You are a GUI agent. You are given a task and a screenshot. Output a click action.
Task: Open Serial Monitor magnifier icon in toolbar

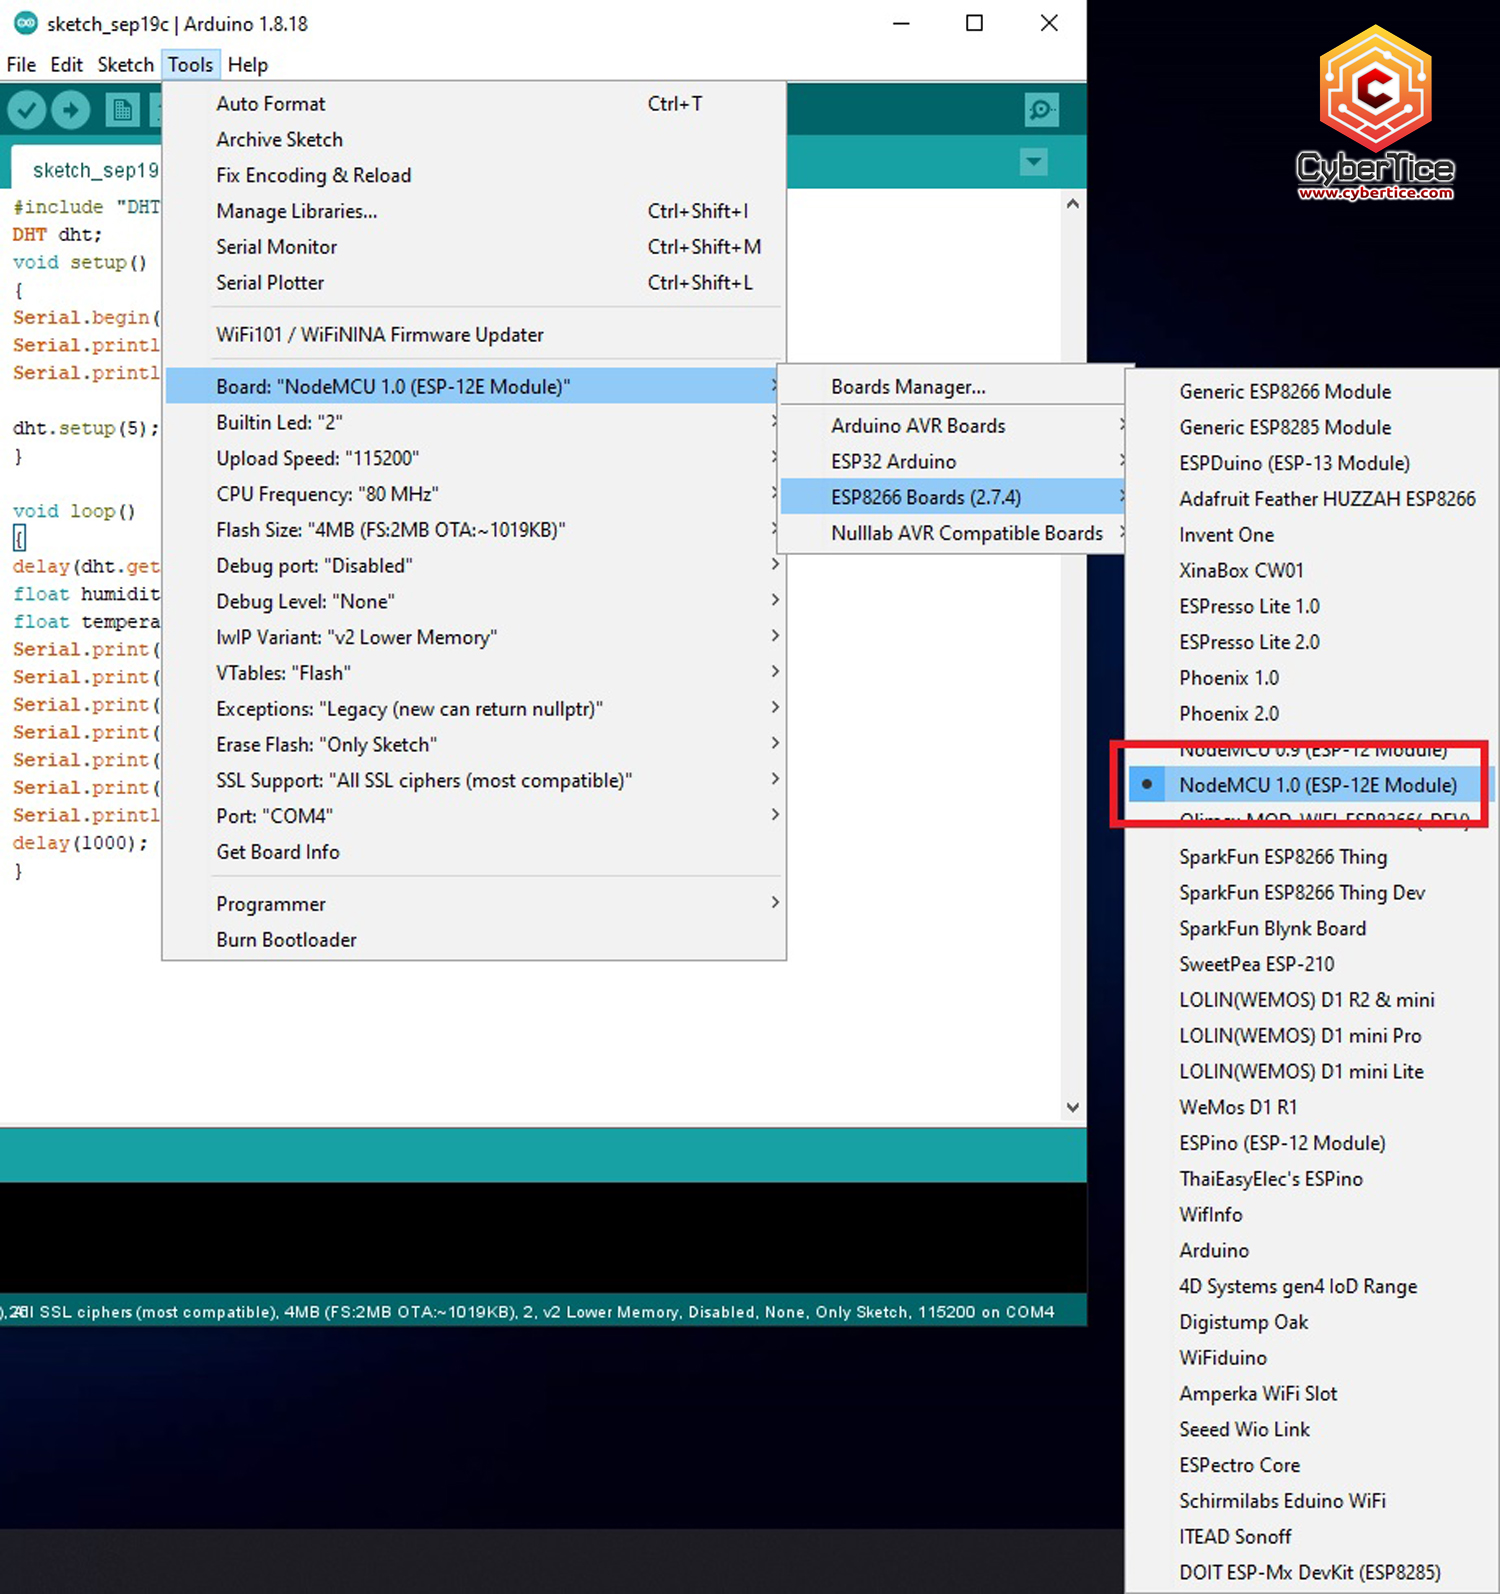click(x=1041, y=110)
